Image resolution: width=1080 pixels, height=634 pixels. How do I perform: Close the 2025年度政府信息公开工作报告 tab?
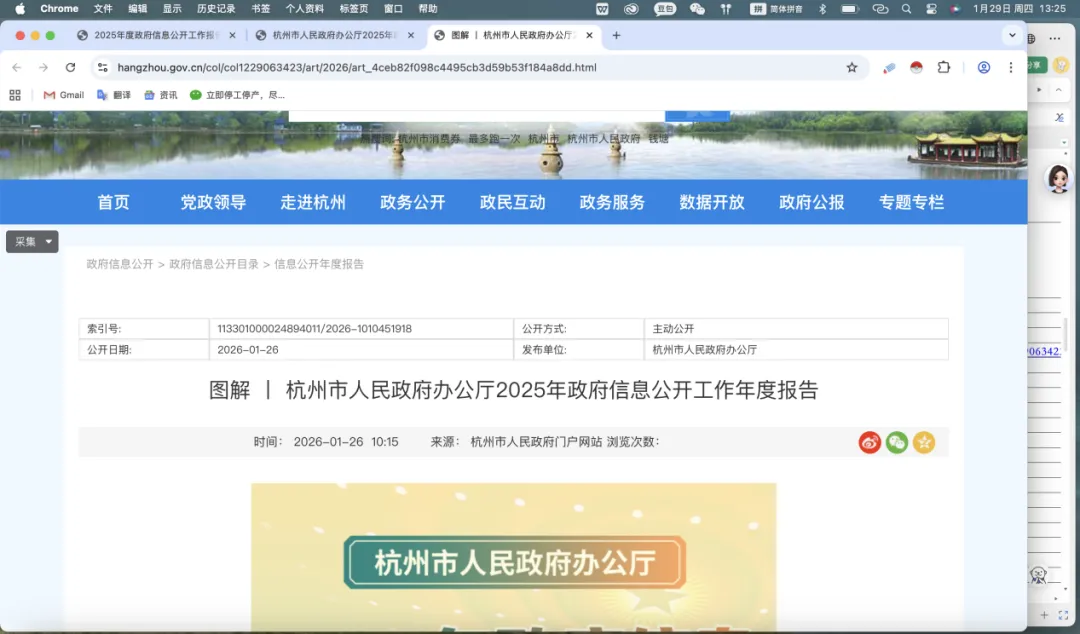(232, 35)
